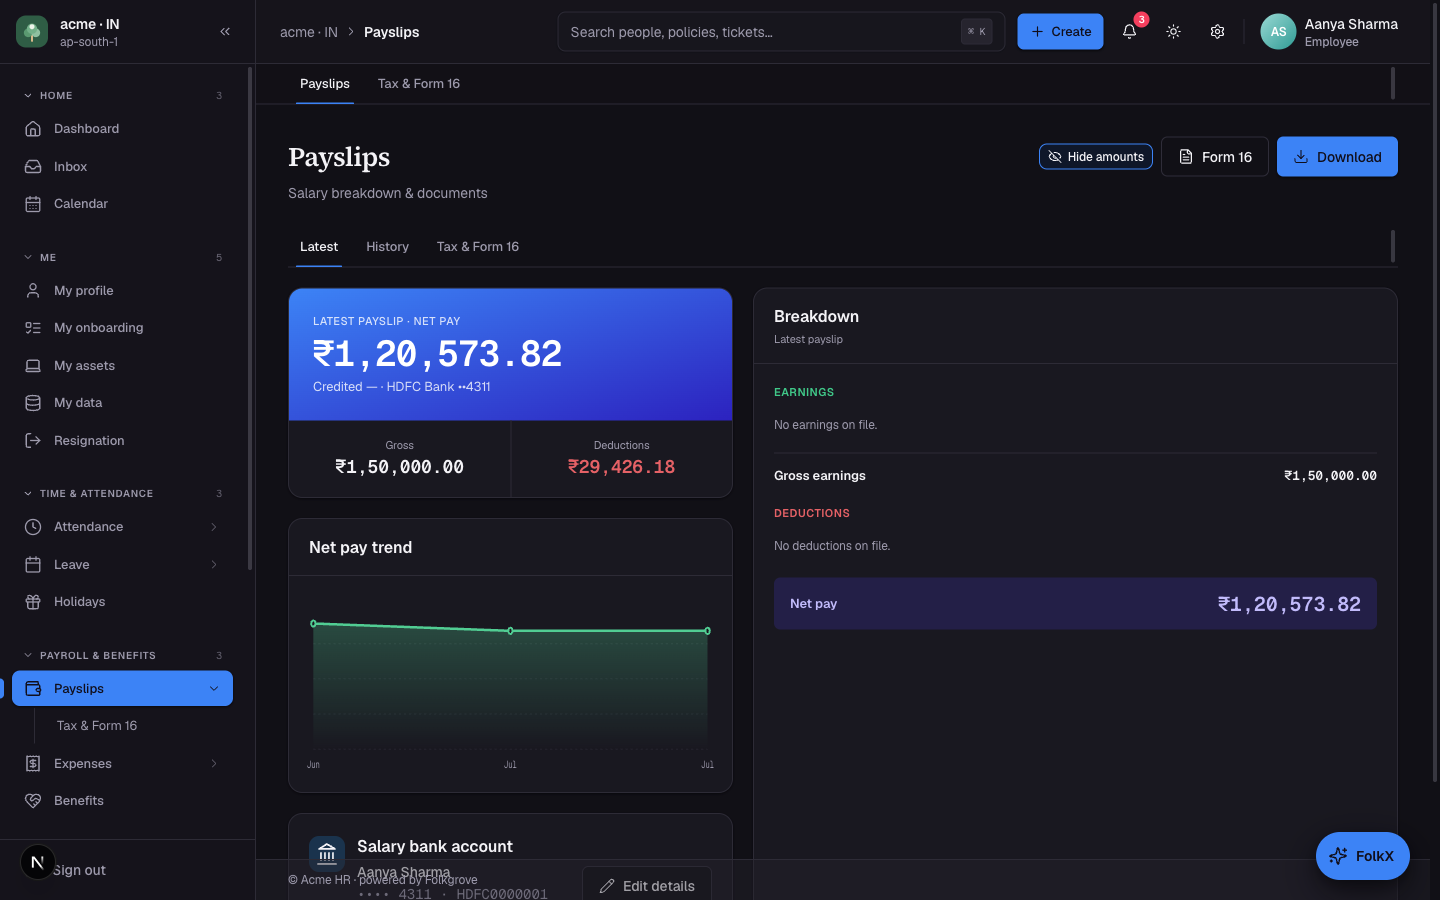This screenshot has height=900, width=1440.
Task: Click the Payslips wallet icon
Action: [x=33, y=689]
